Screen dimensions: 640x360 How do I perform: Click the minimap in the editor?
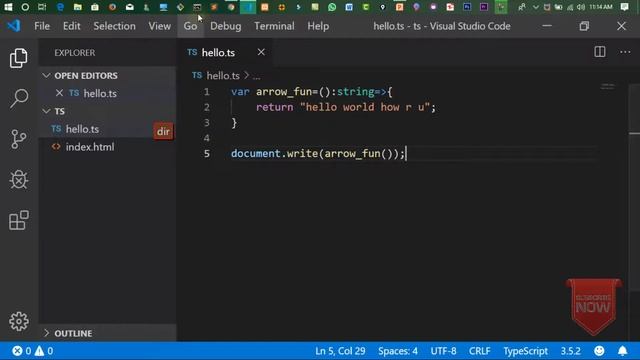(607, 86)
